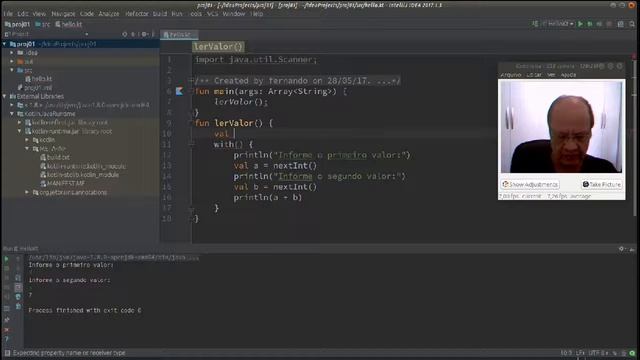Screen dimensions: 640x360
Task: Minimize Run panel with hide icon
Action: click(x=632, y=249)
